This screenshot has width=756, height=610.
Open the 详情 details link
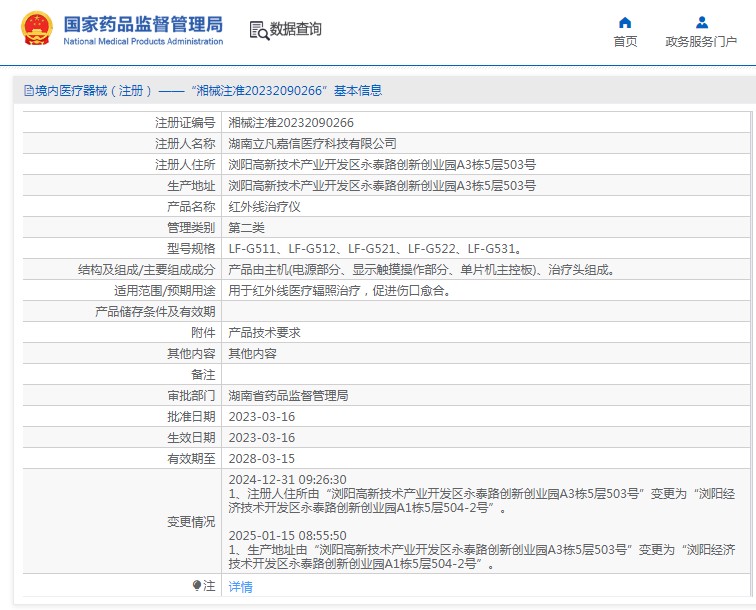tap(240, 586)
